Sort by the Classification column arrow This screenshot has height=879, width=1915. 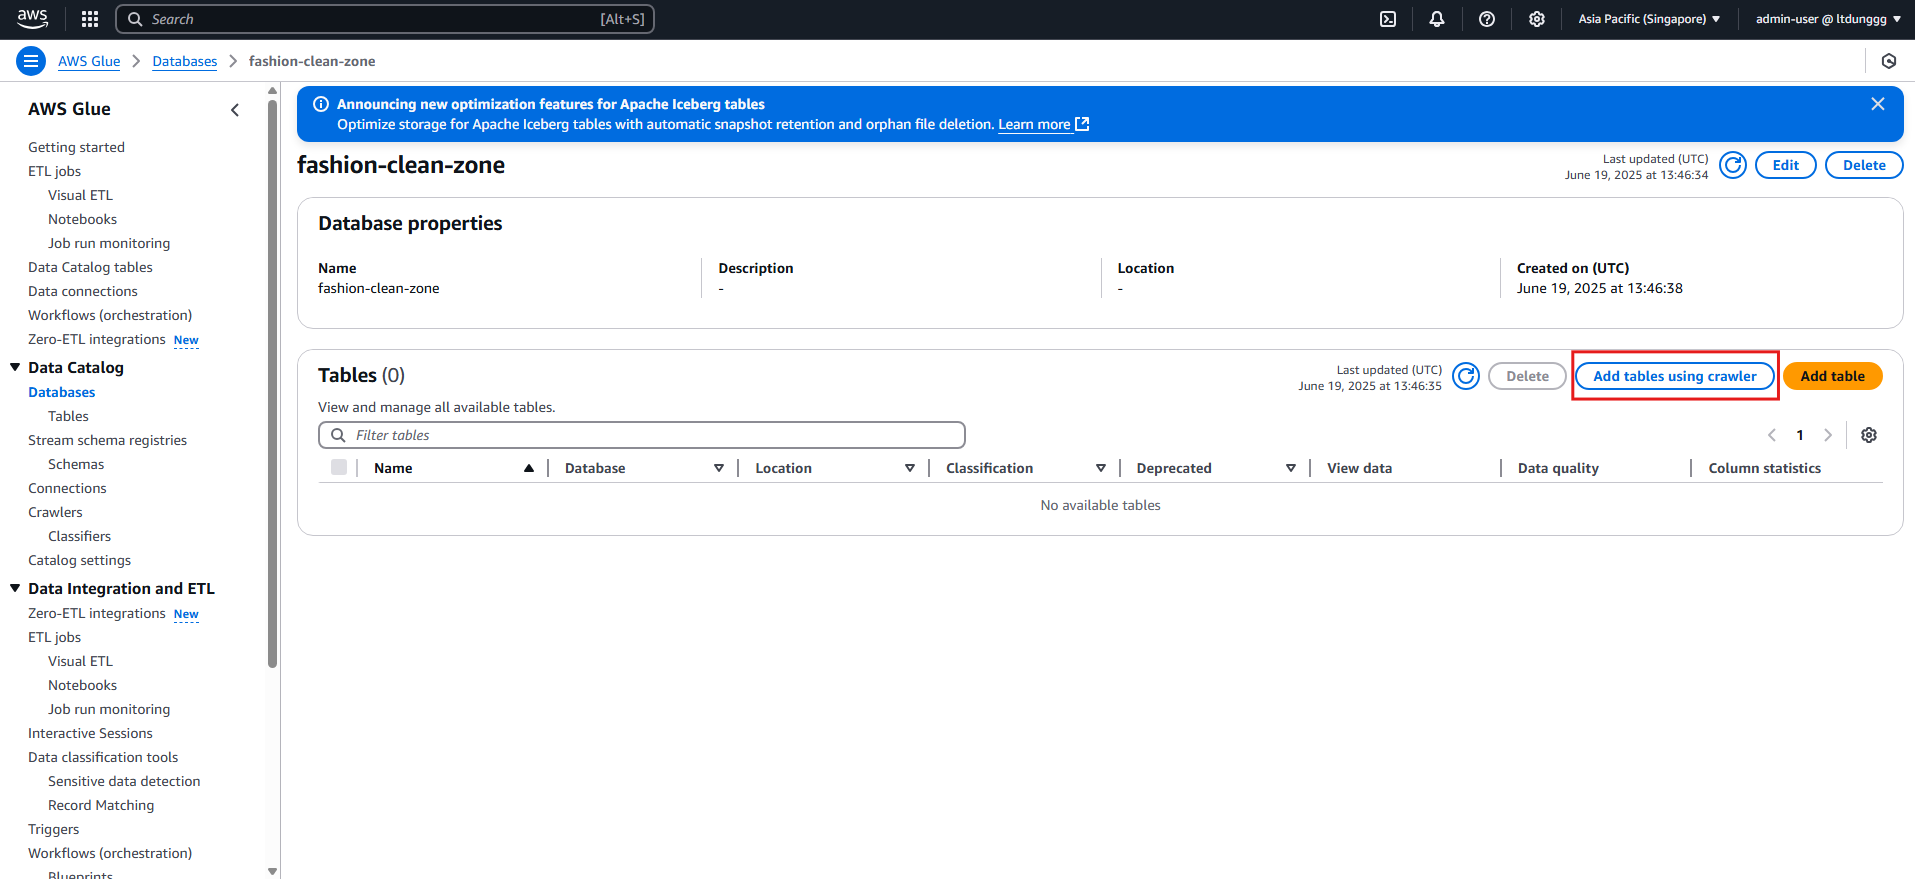(x=1101, y=468)
